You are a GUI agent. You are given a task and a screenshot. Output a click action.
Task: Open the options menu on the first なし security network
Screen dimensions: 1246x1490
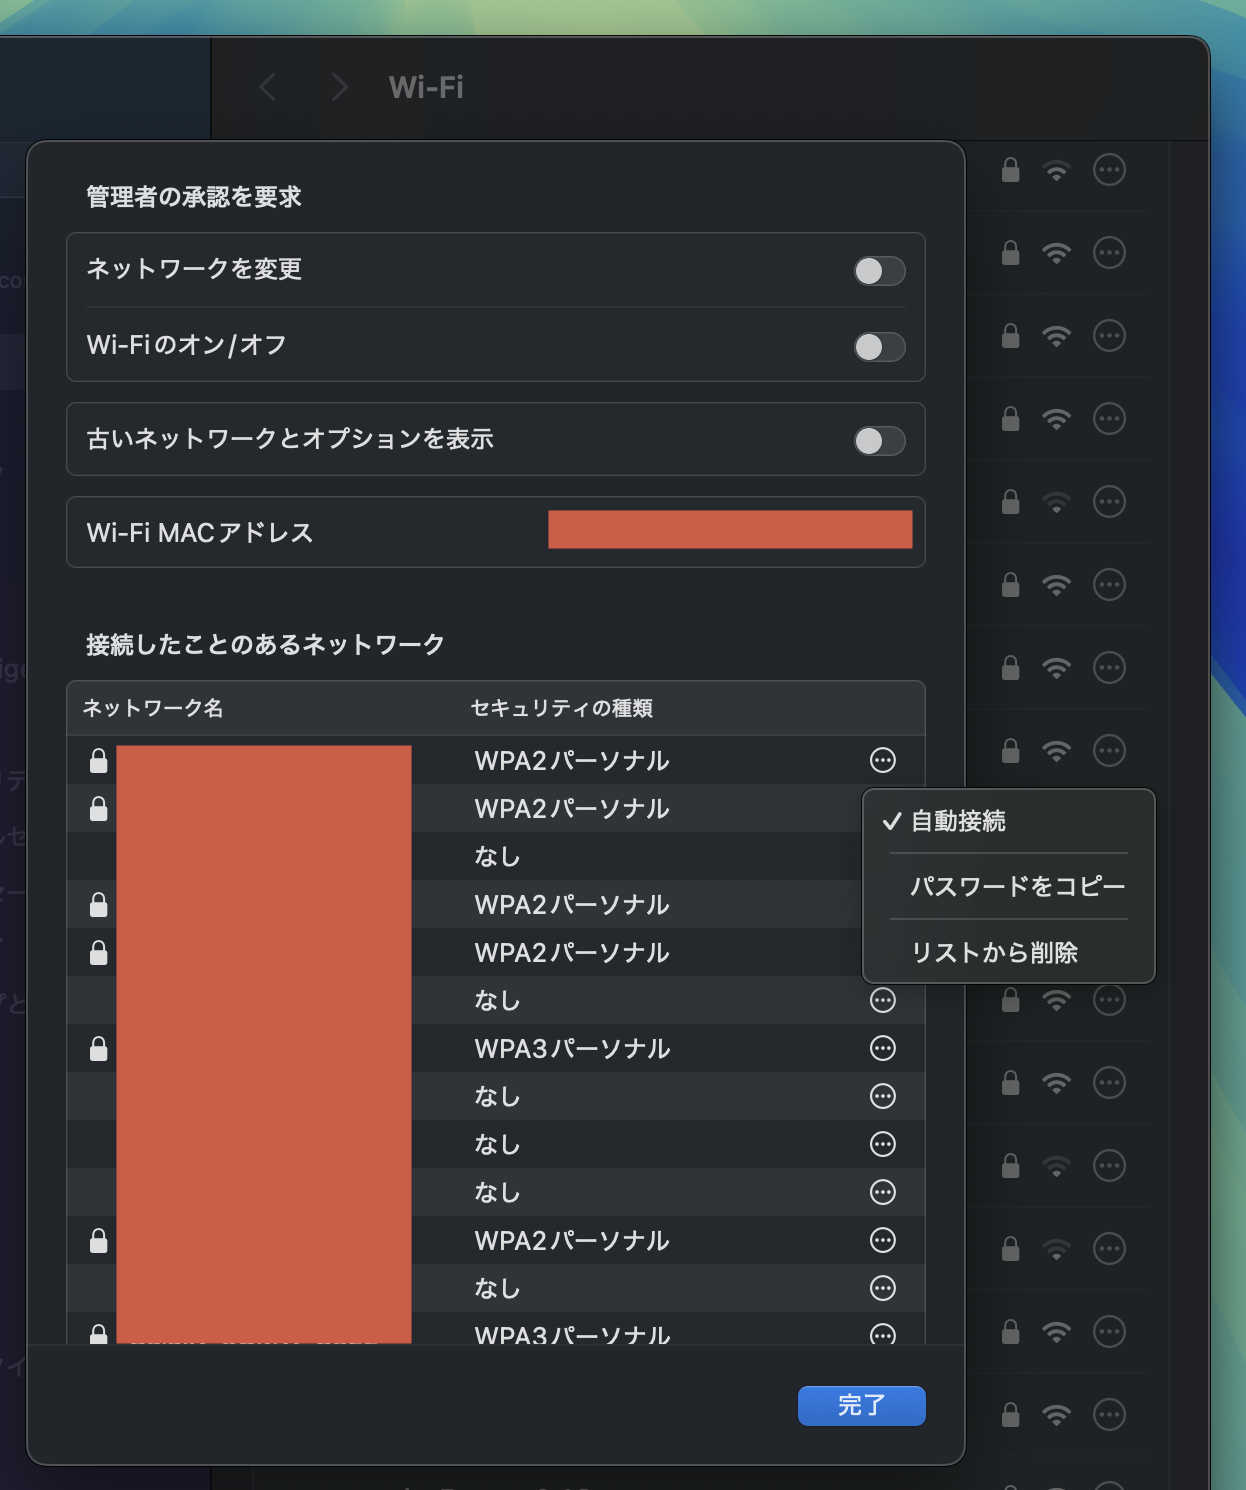(883, 1000)
